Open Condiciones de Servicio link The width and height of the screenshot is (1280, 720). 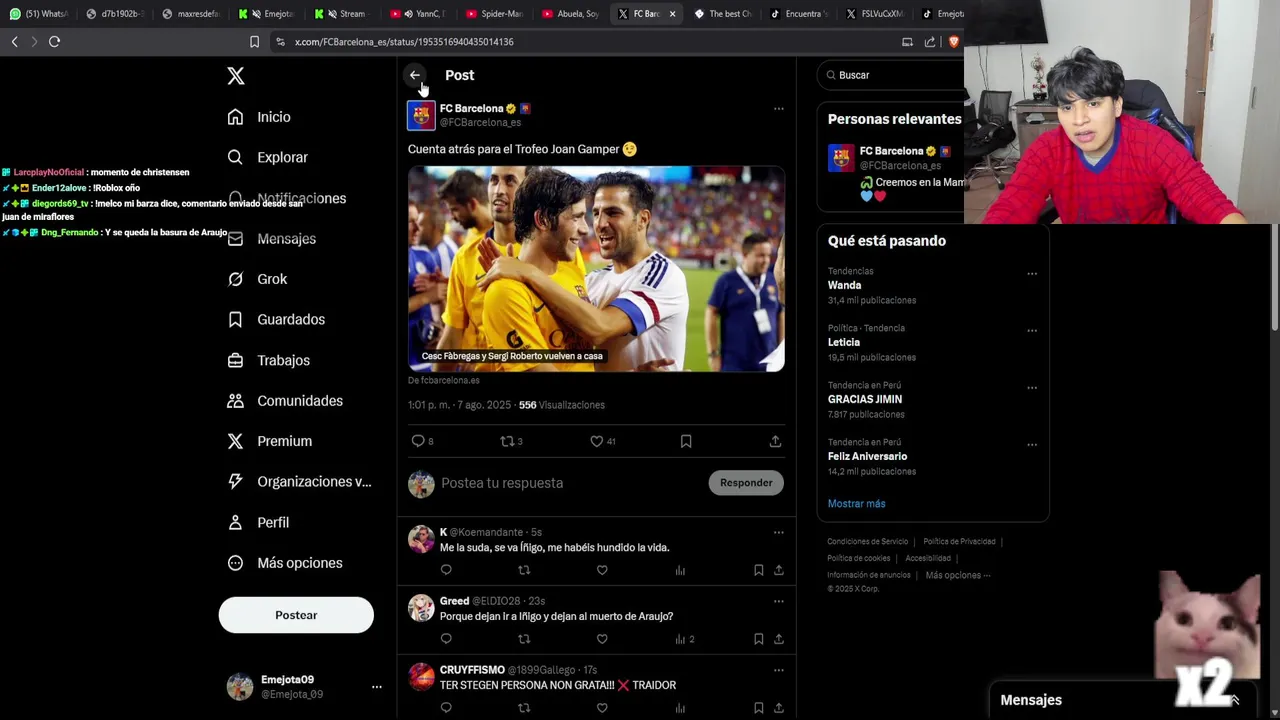point(868,542)
